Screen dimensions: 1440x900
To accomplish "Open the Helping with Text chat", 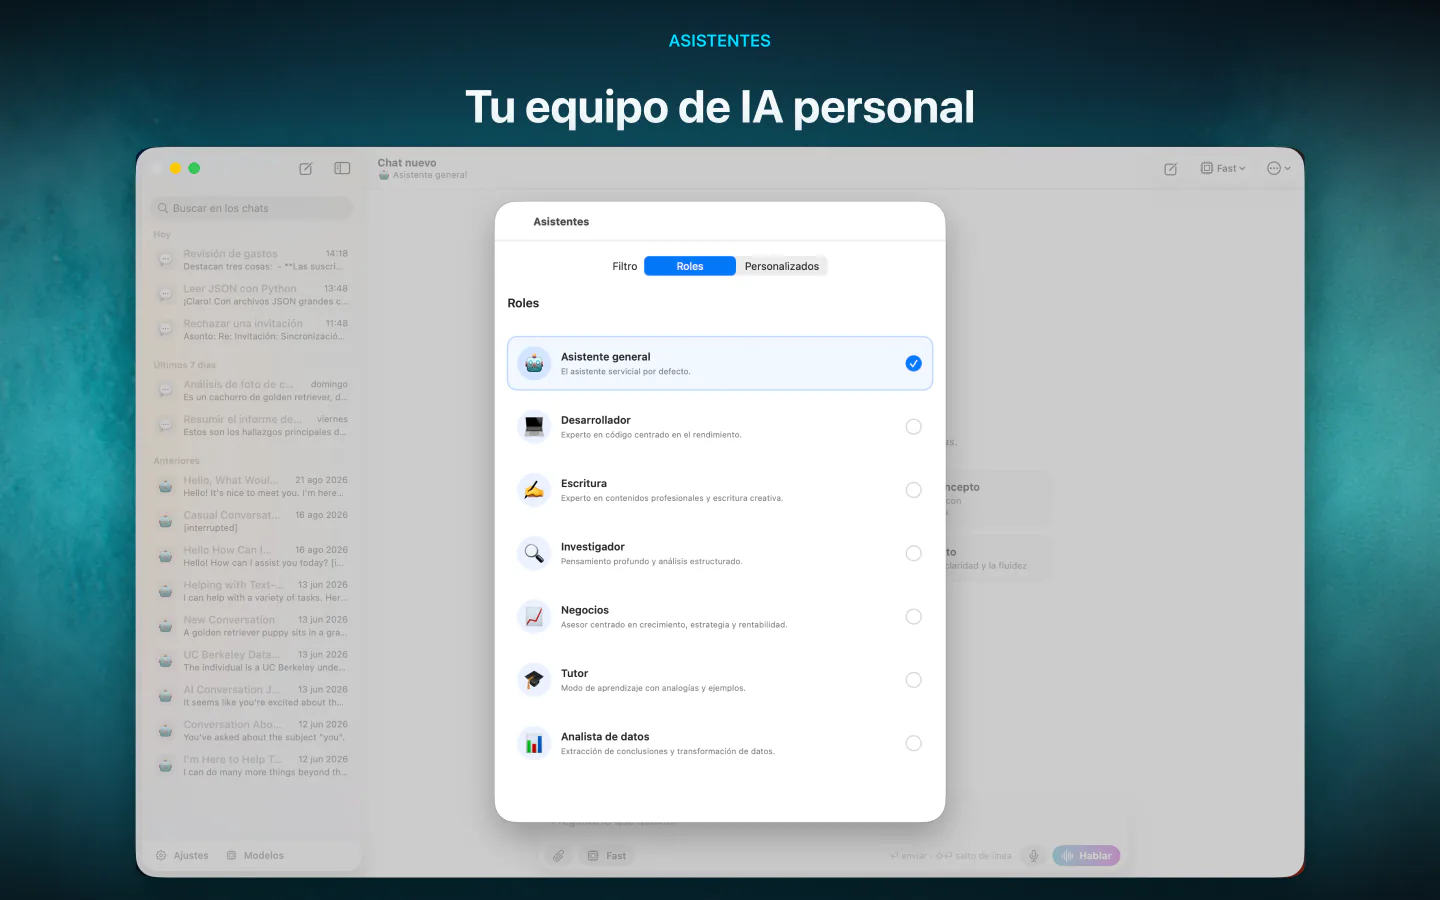I will click(252, 591).
